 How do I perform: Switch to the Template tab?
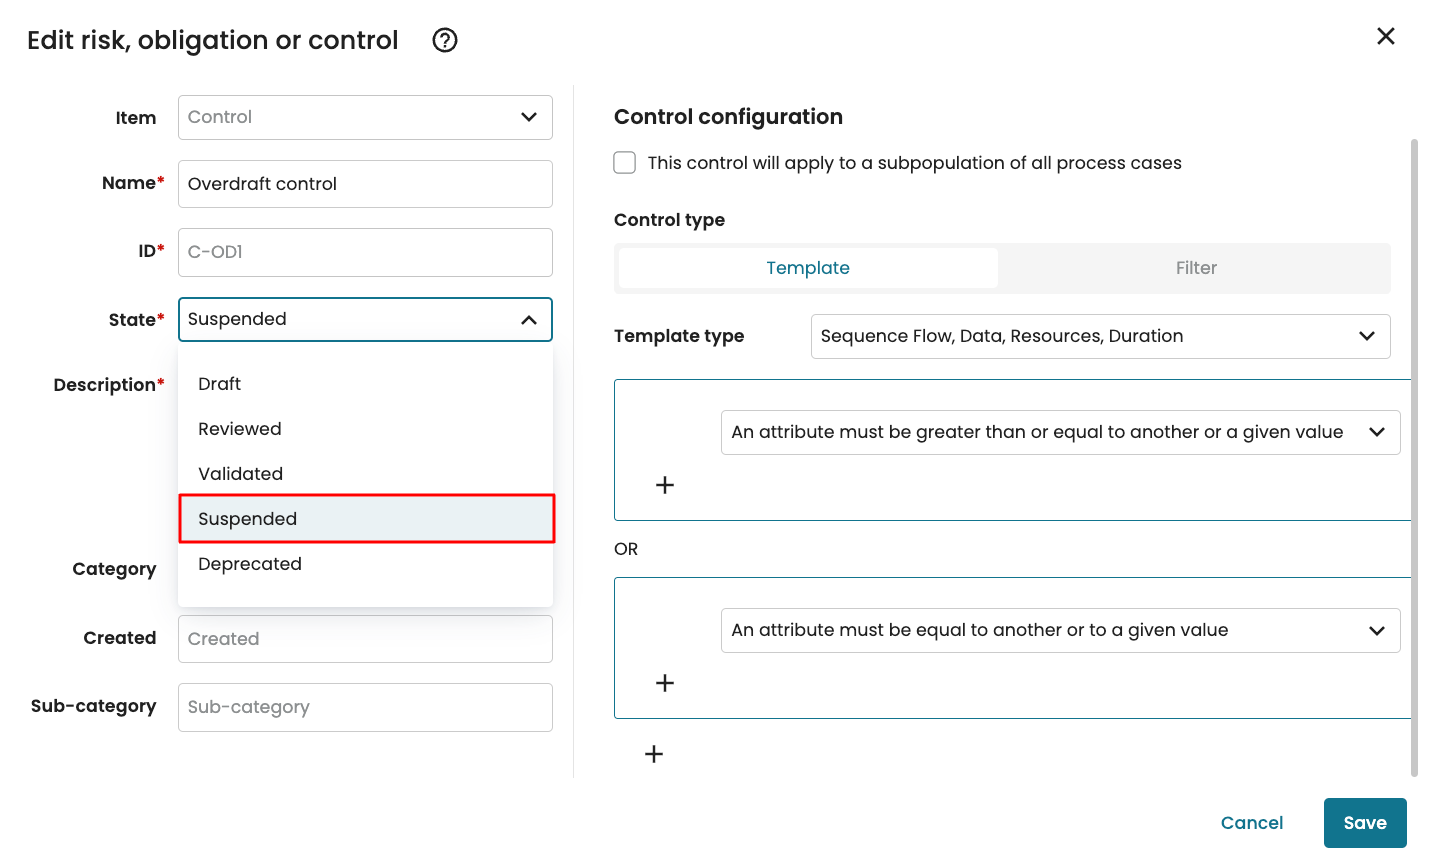tap(808, 268)
